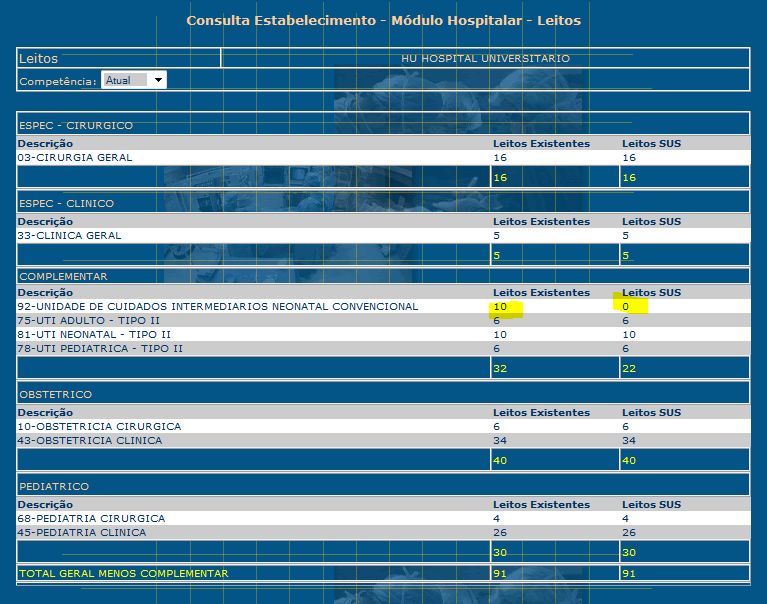Click the HU HOSPITAL UNIVERSITARIO header

point(485,58)
